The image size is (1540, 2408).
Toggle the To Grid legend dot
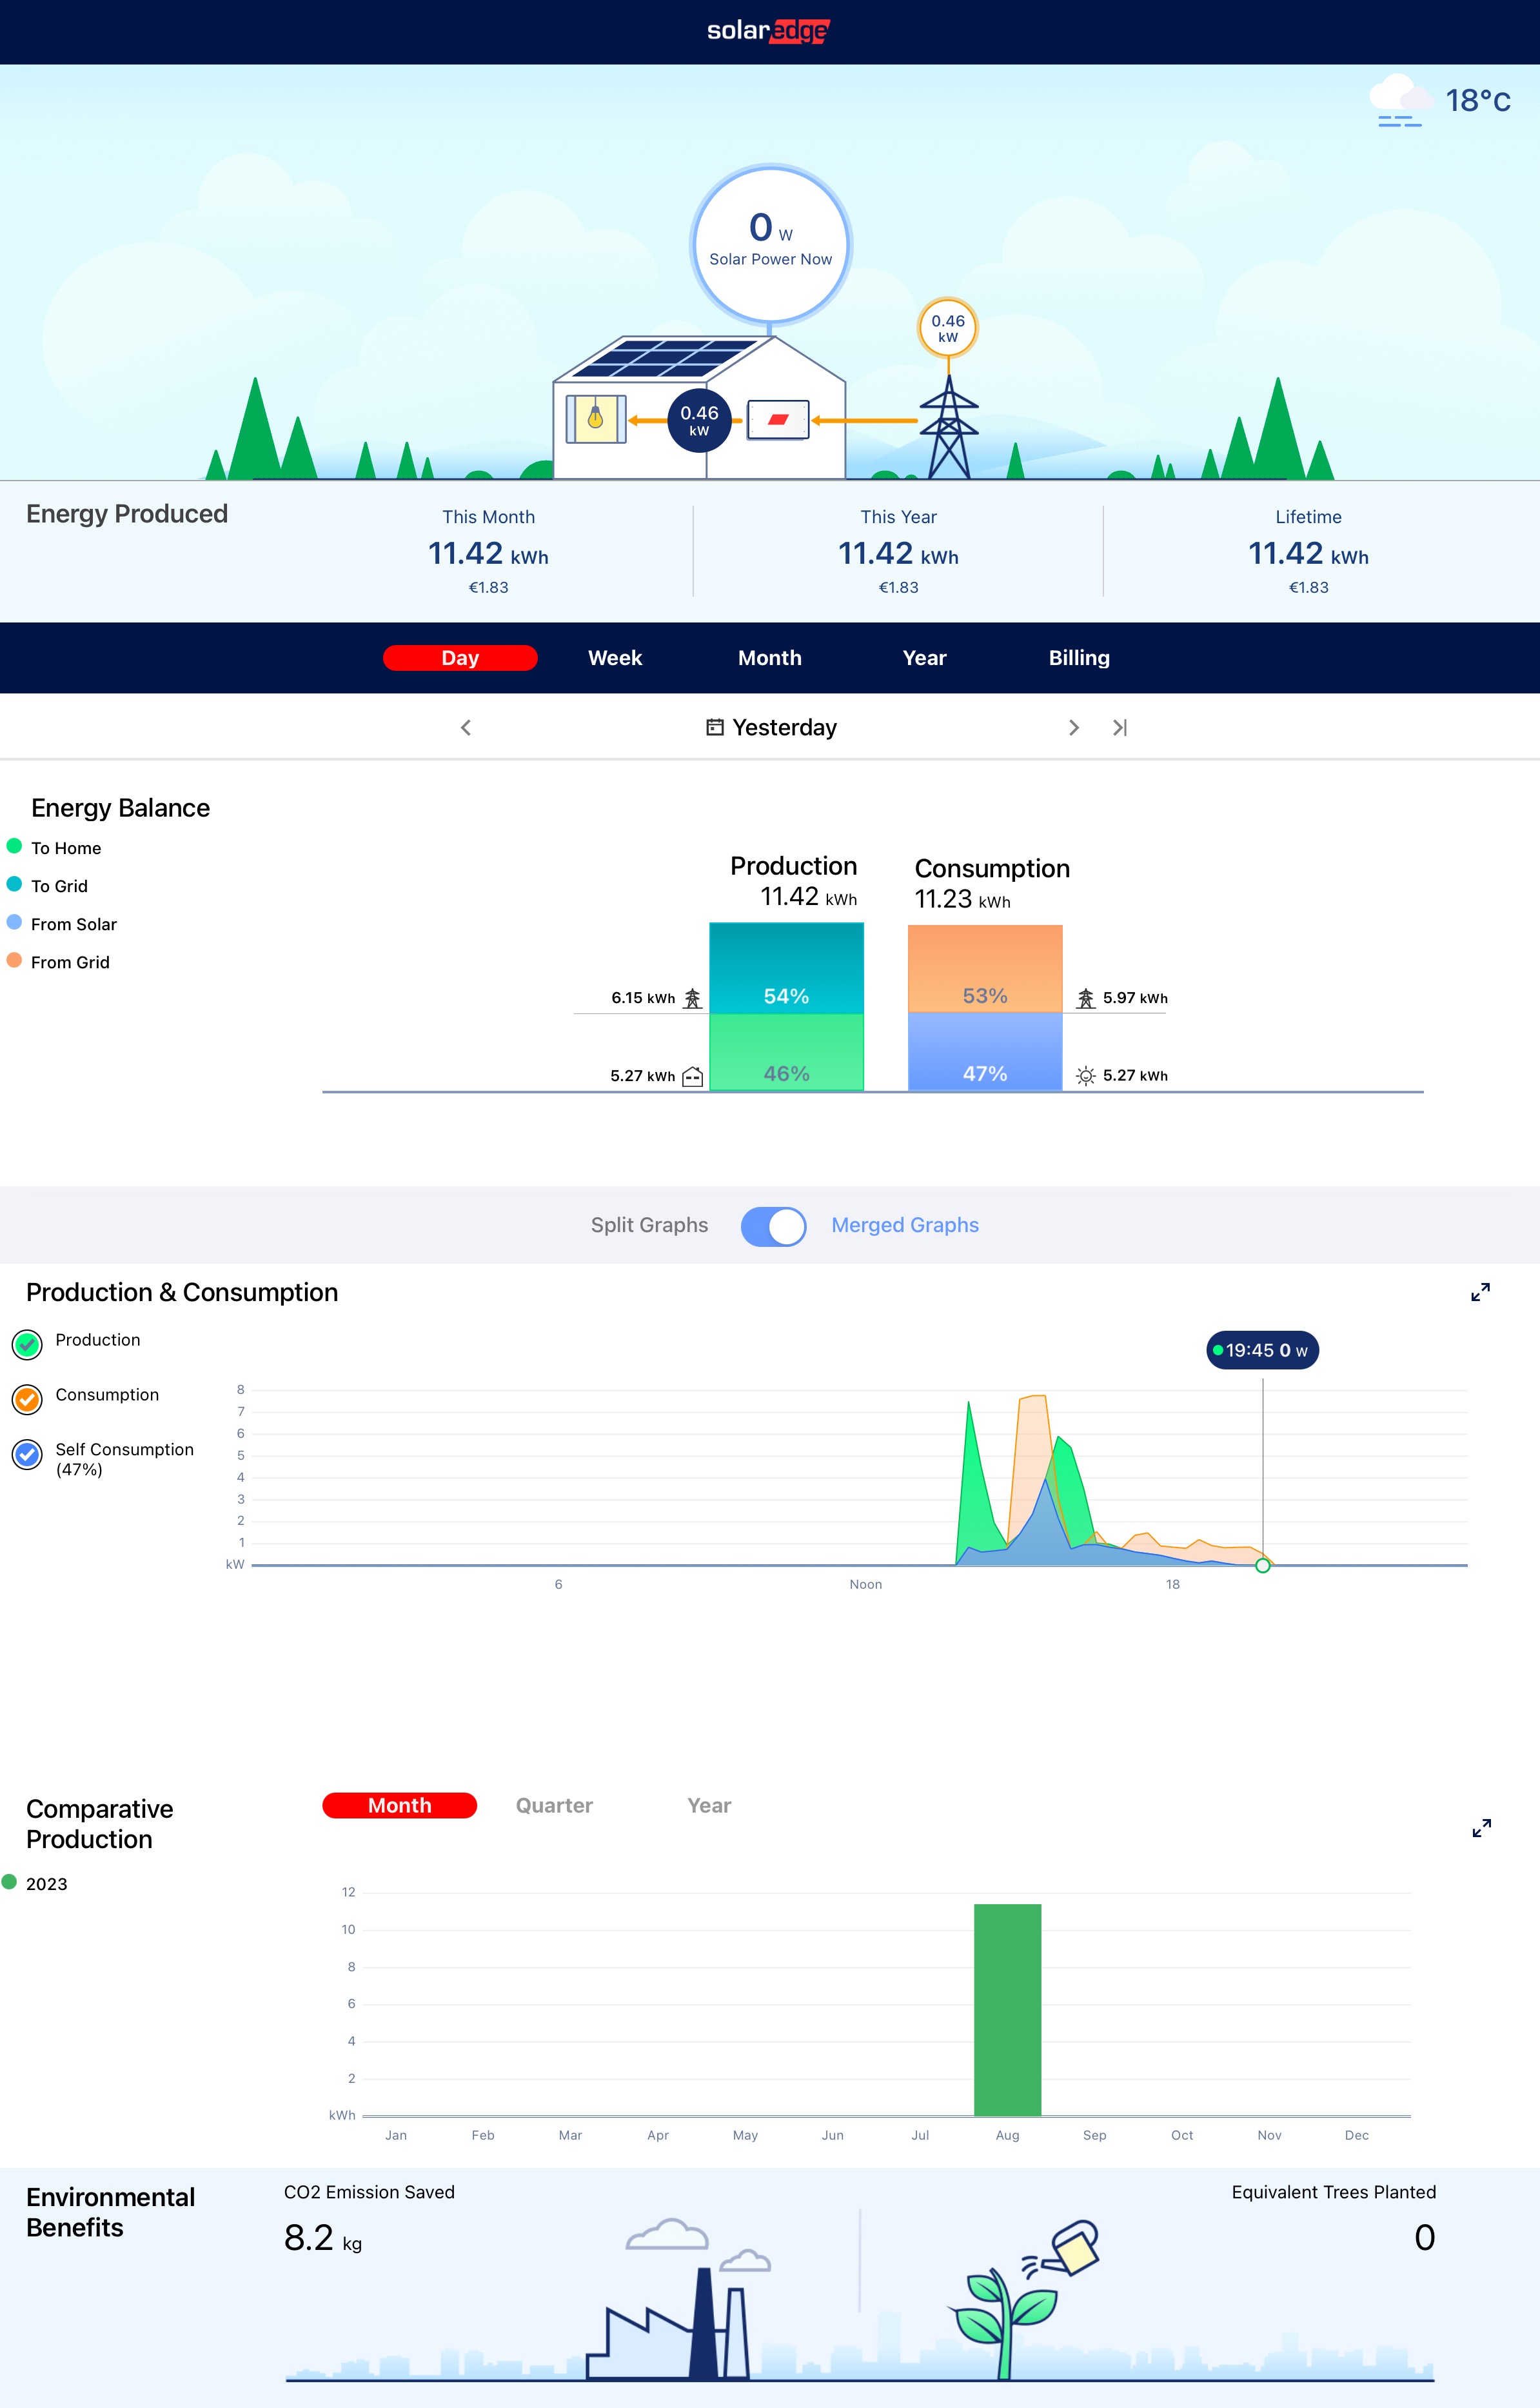[14, 884]
